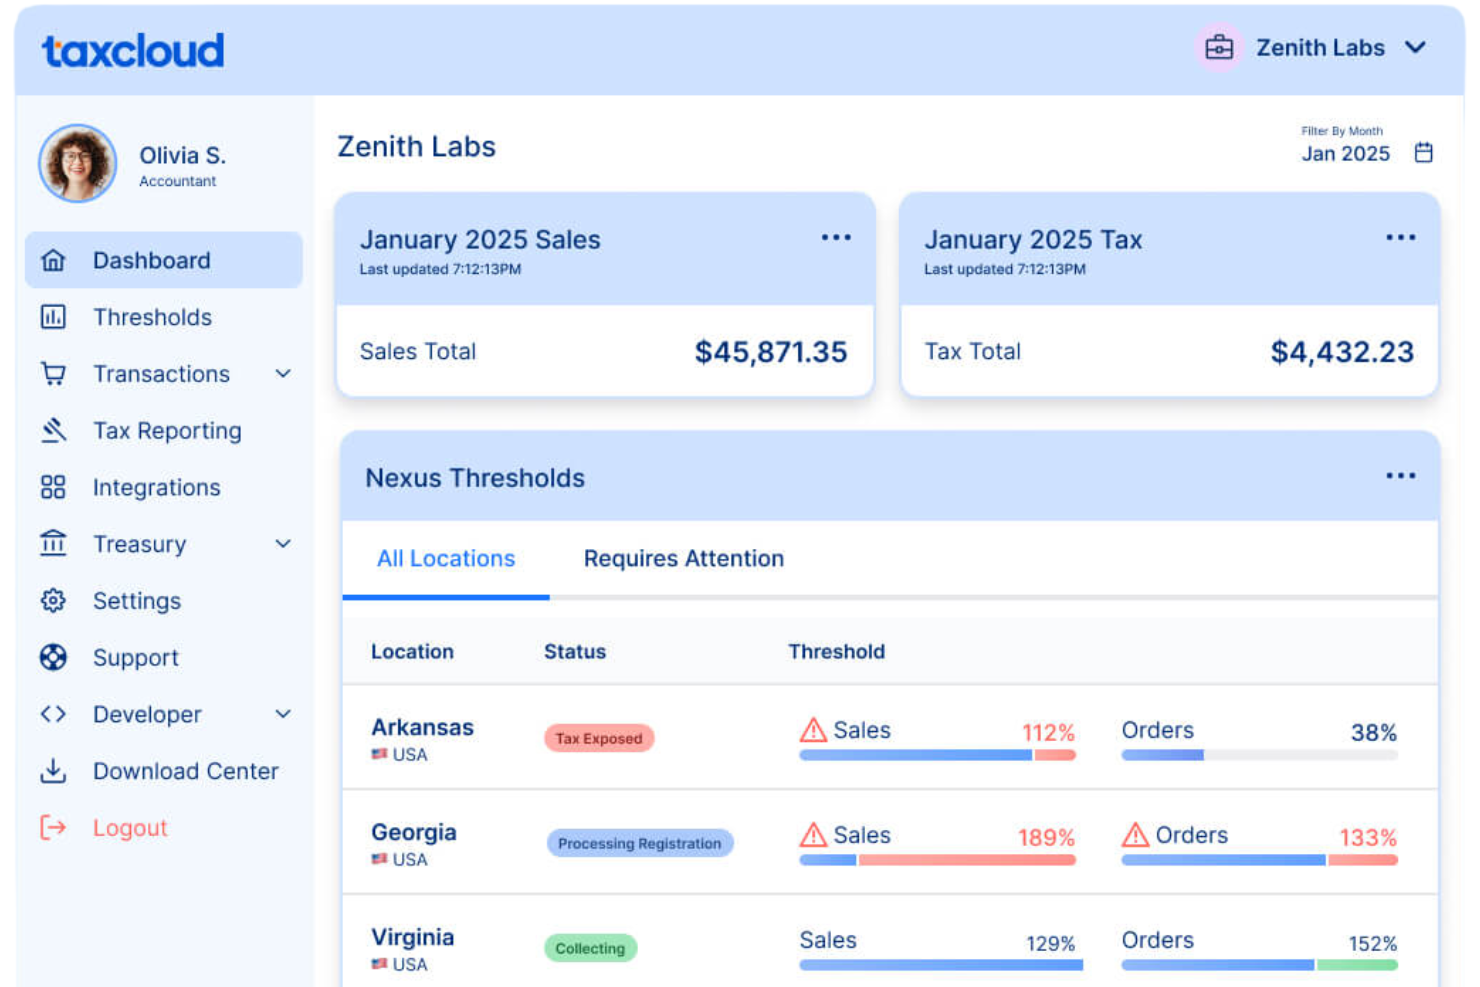
Task: Open Nexus Thresholds panel options menu
Action: [1400, 476]
